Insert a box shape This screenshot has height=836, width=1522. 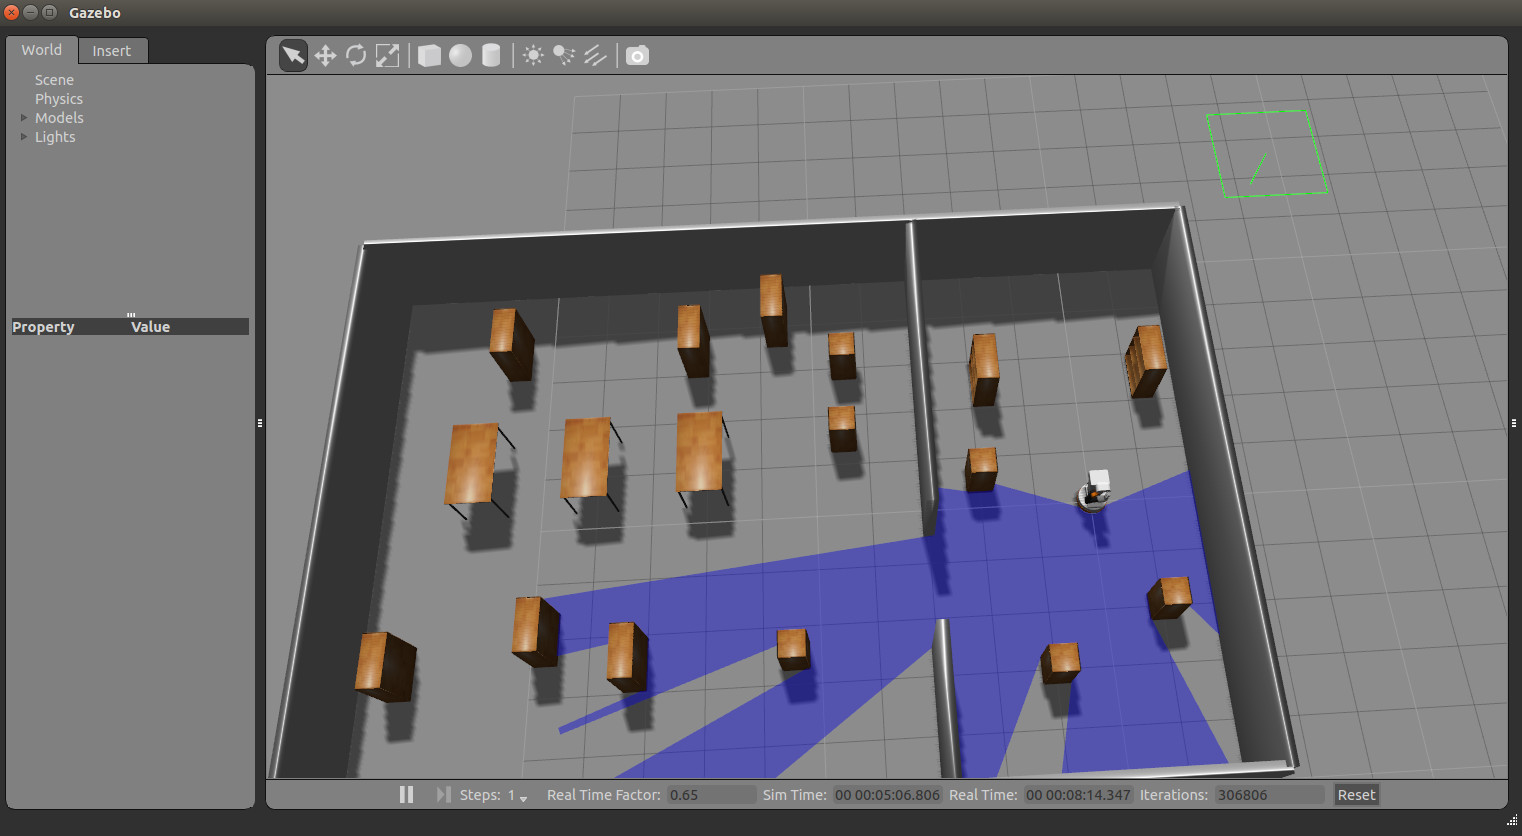click(x=429, y=55)
